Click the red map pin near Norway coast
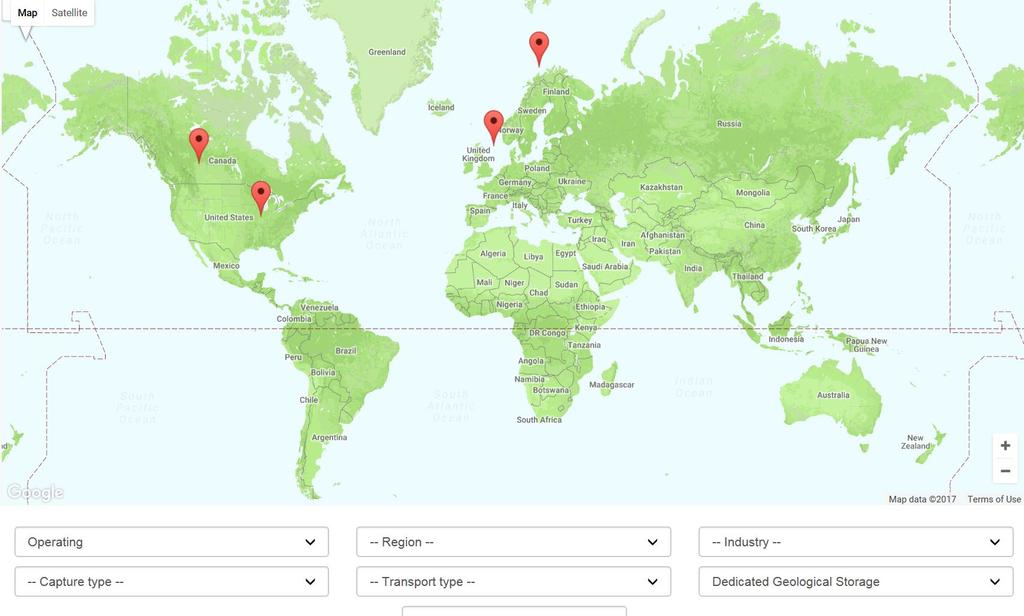Screen dimensions: 1024x616 pyautogui.click(x=494, y=127)
